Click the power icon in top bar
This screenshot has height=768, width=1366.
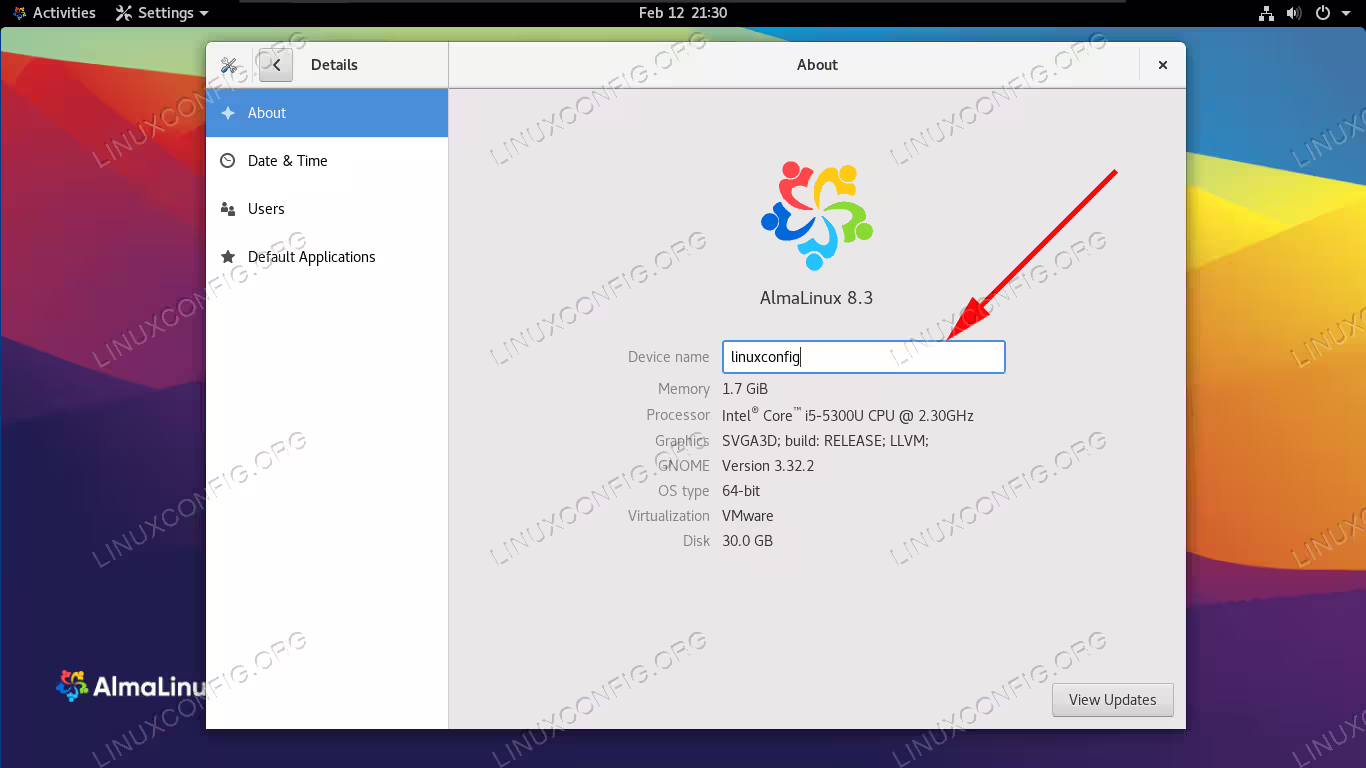[x=1322, y=13]
